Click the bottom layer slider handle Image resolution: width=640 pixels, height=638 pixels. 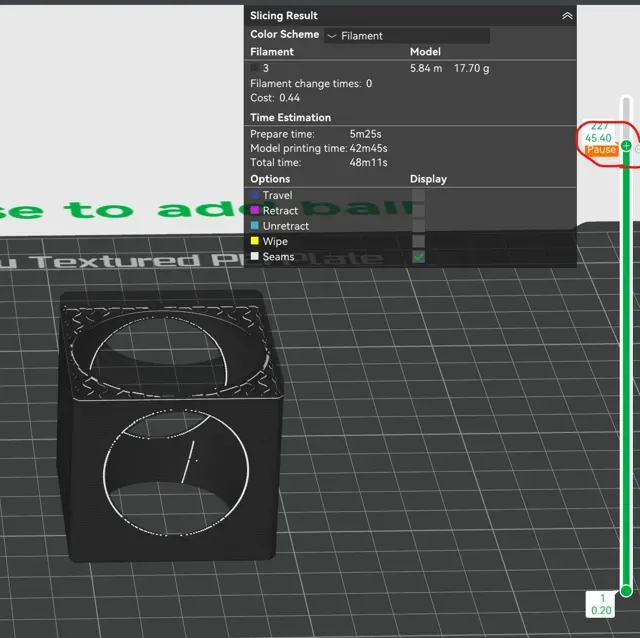(x=626, y=590)
